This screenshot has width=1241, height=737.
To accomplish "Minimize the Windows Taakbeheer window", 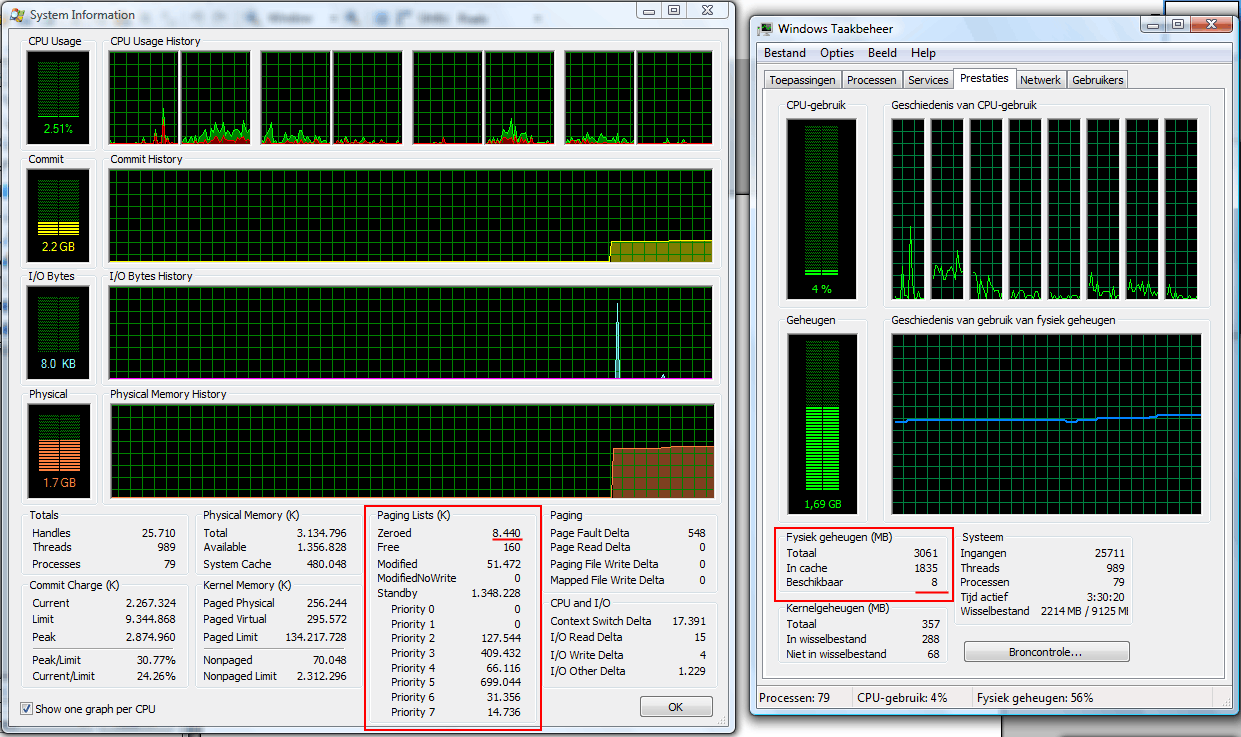I will 1151,25.
